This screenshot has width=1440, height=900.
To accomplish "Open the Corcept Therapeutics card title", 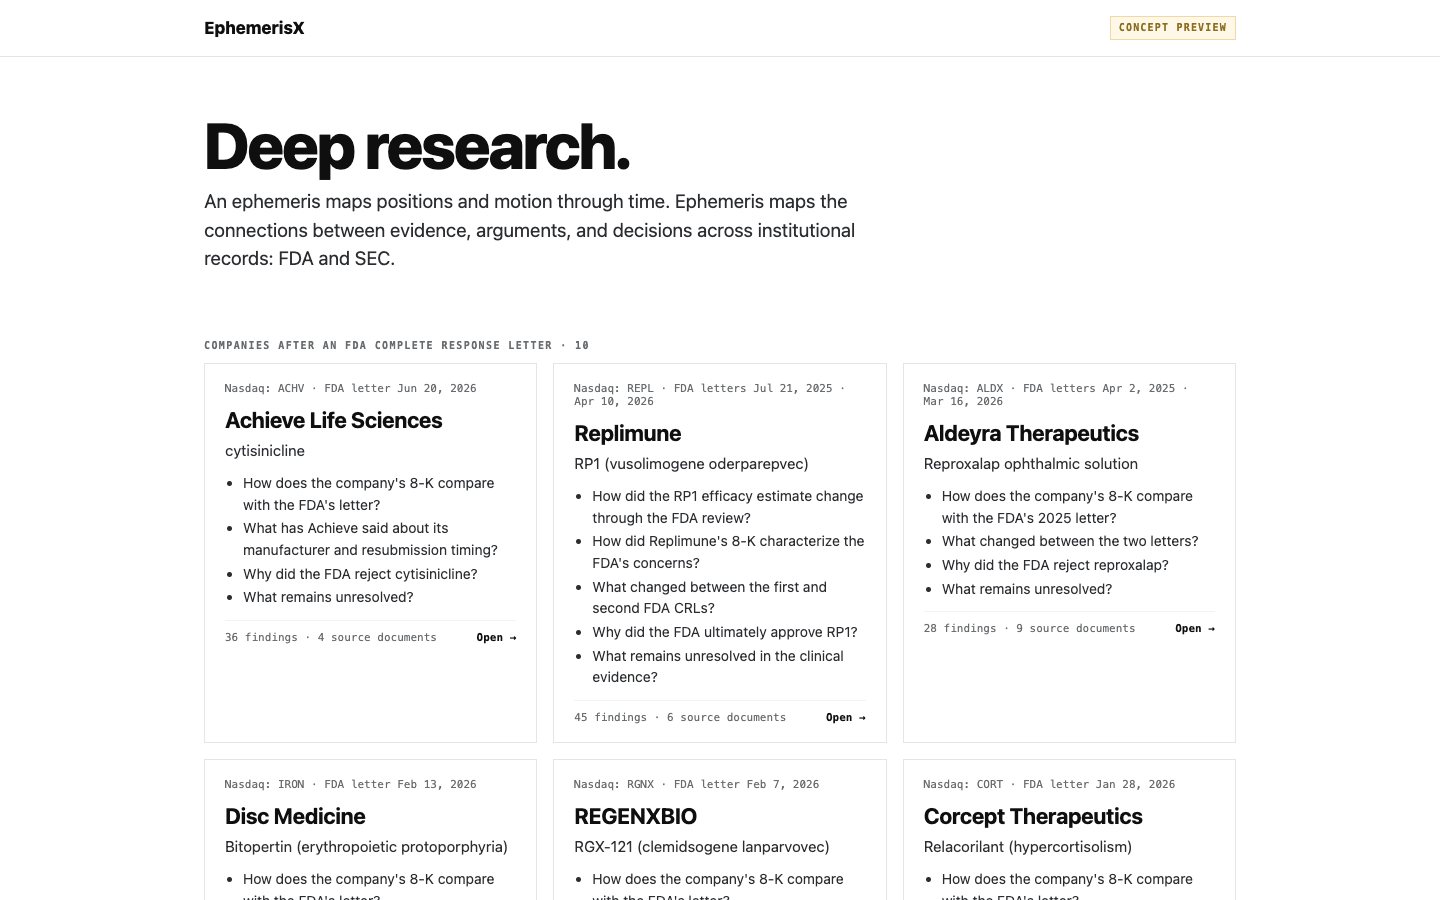I will coord(1033,817).
